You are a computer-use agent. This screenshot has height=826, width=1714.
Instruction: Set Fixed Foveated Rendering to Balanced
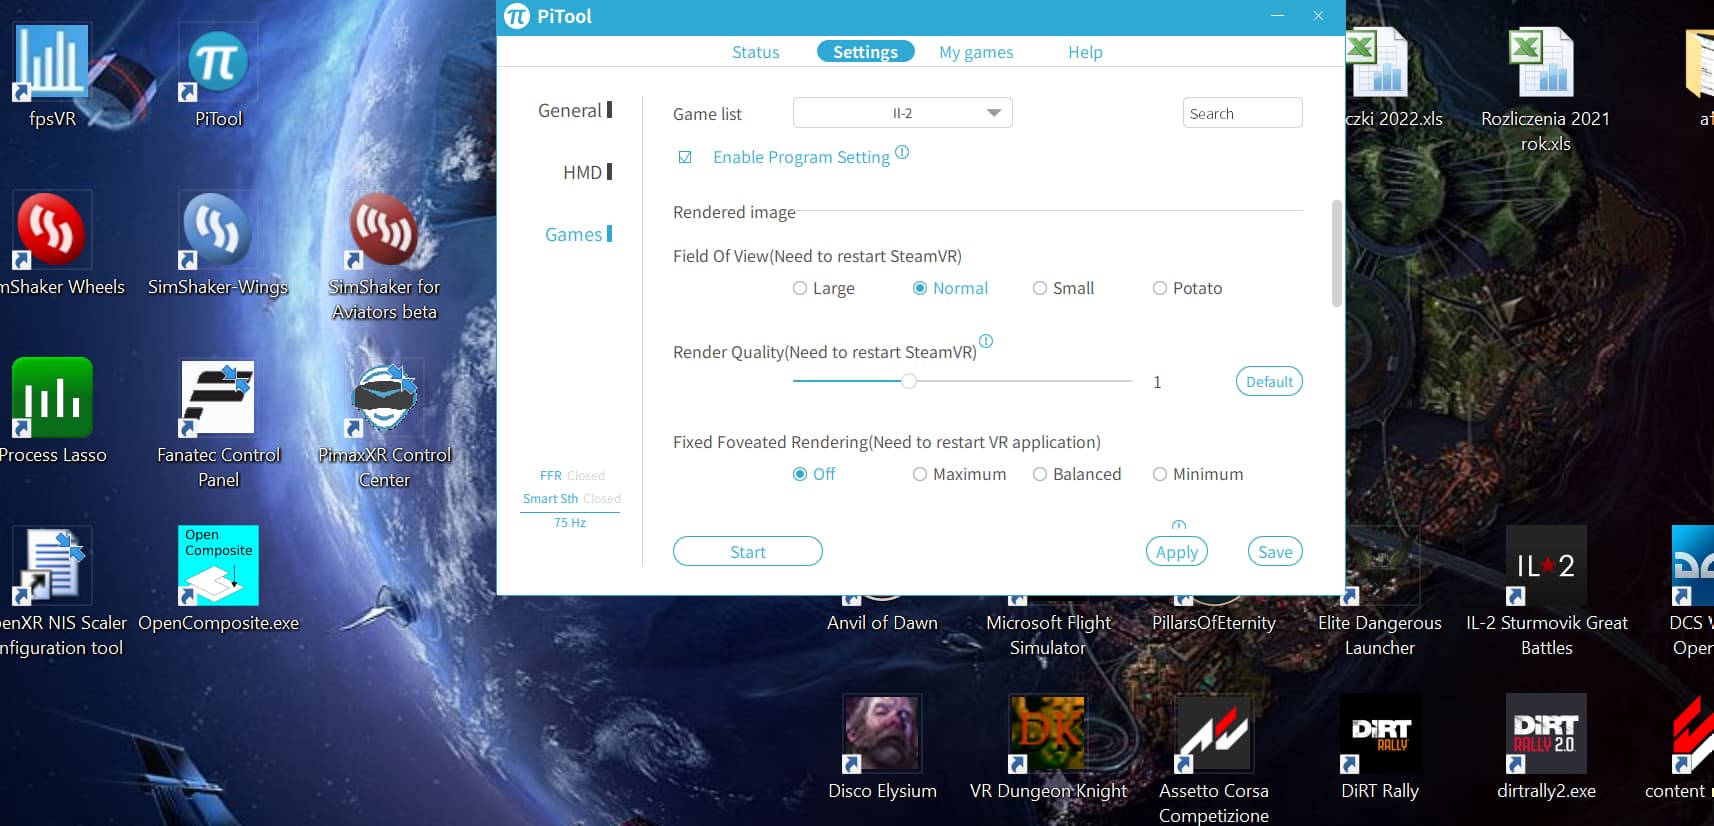point(1040,474)
